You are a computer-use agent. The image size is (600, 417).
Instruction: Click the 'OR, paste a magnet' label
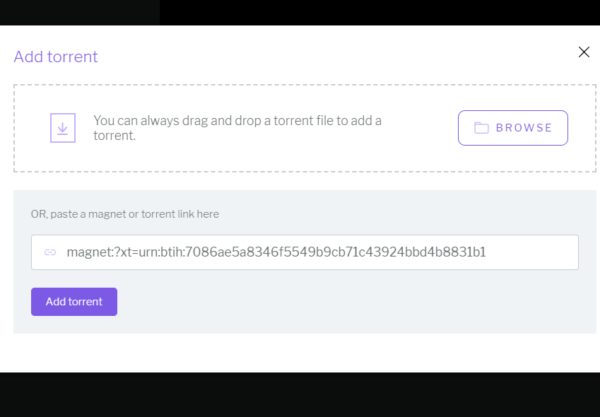coord(125,214)
